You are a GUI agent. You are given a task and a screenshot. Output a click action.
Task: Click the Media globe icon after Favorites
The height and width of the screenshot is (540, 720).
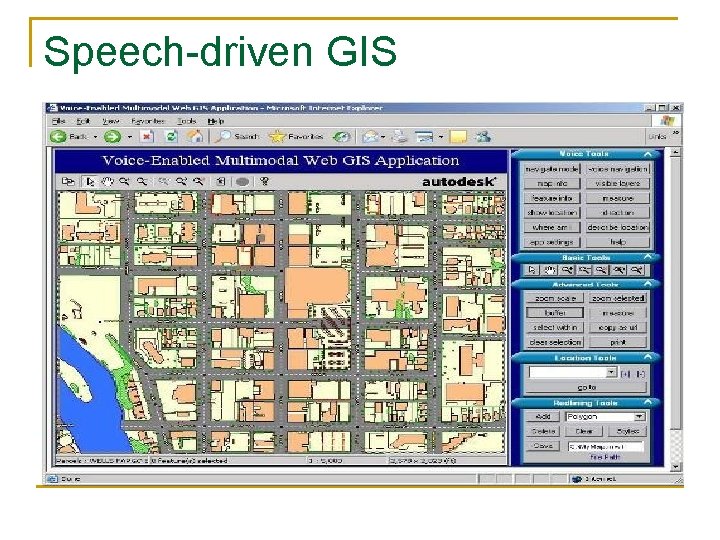341,136
